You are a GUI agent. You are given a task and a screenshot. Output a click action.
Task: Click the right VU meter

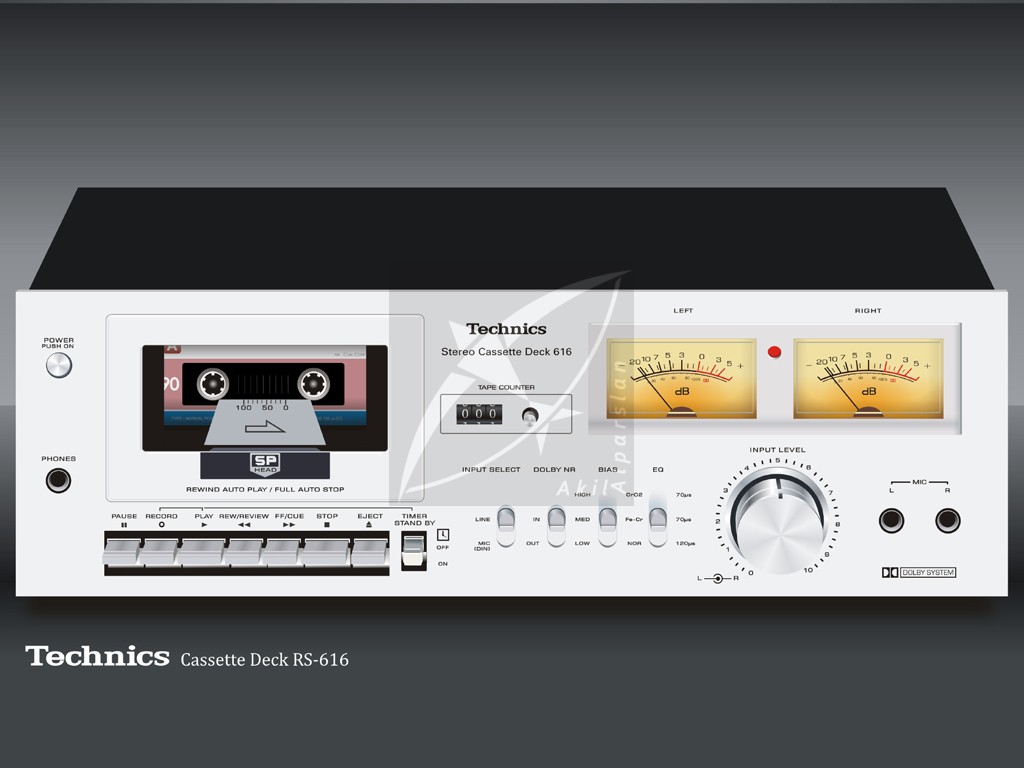click(868, 379)
